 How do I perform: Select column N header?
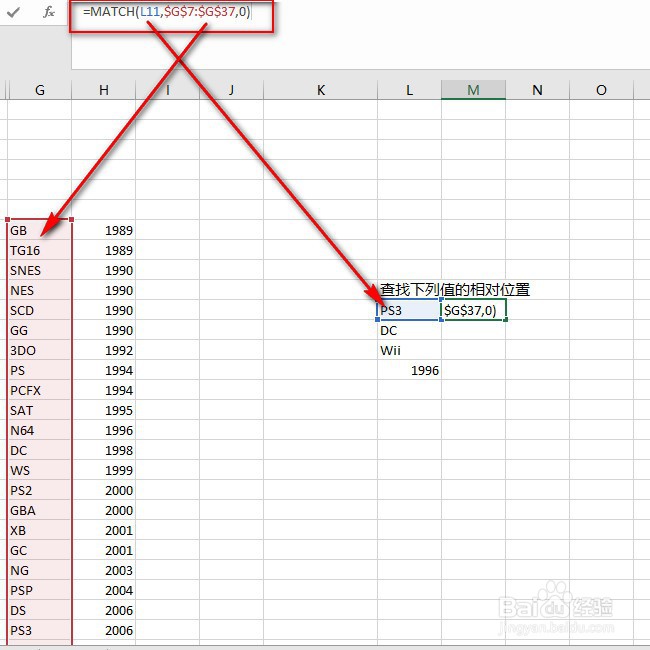tap(537, 90)
